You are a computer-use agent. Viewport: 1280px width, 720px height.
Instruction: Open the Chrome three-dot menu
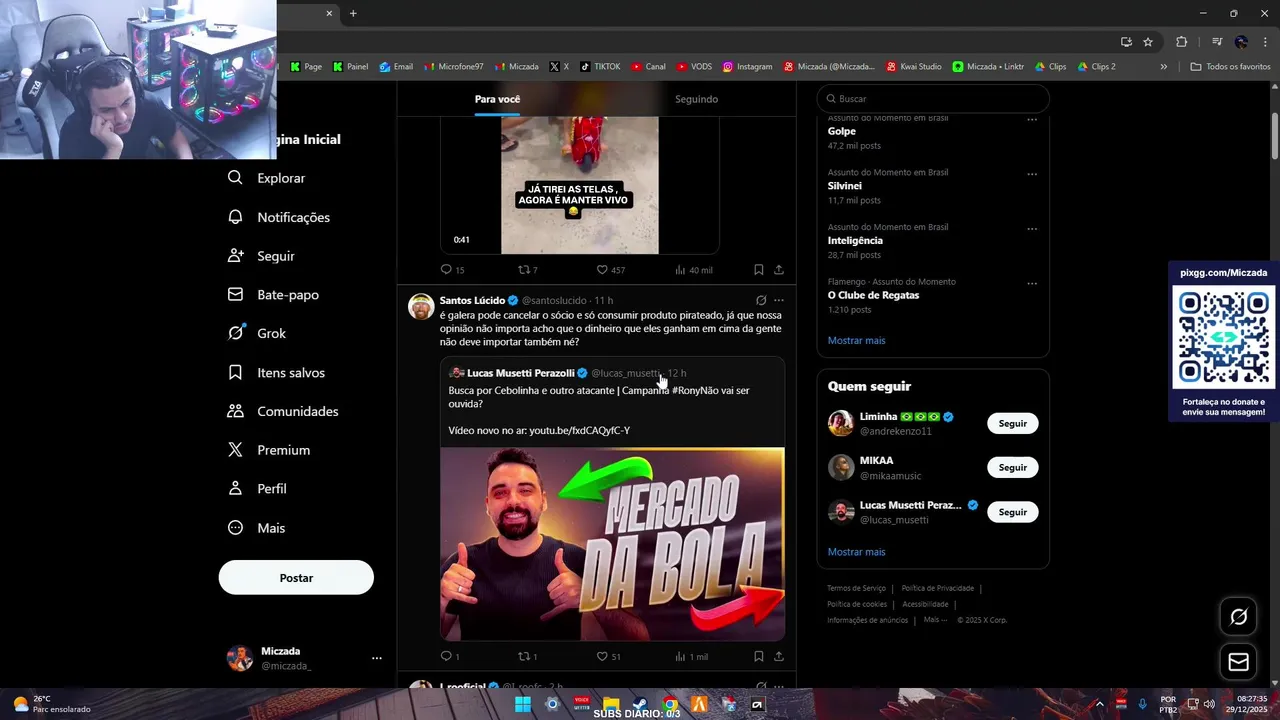tap(1264, 42)
